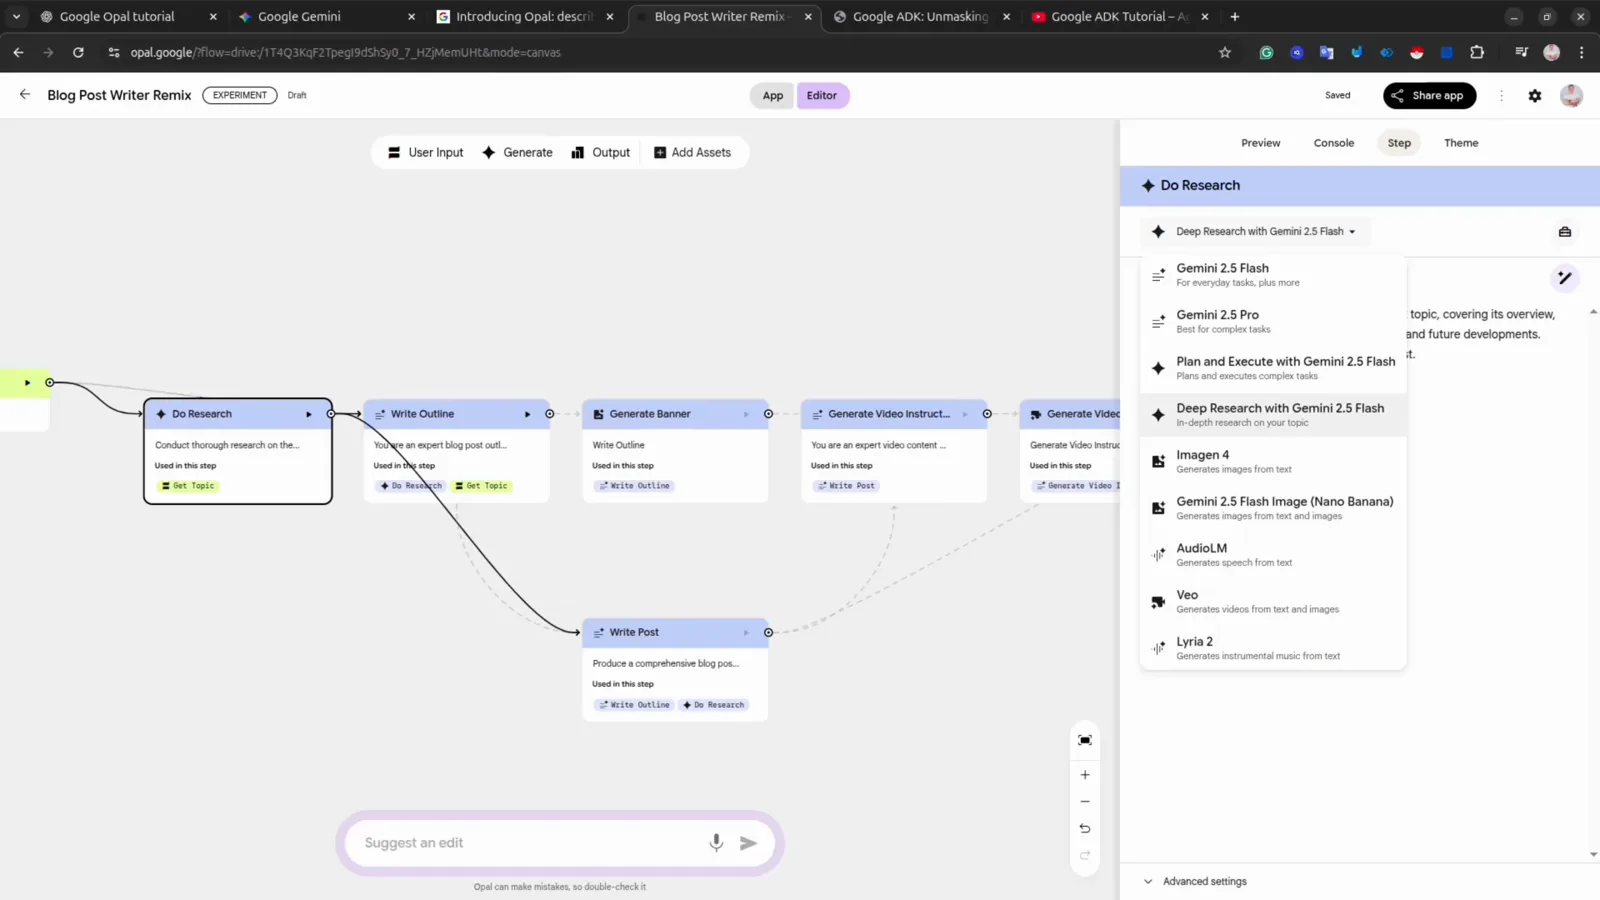Click the output port of the Generate Banner node
The height and width of the screenshot is (900, 1600).
pyautogui.click(x=768, y=414)
